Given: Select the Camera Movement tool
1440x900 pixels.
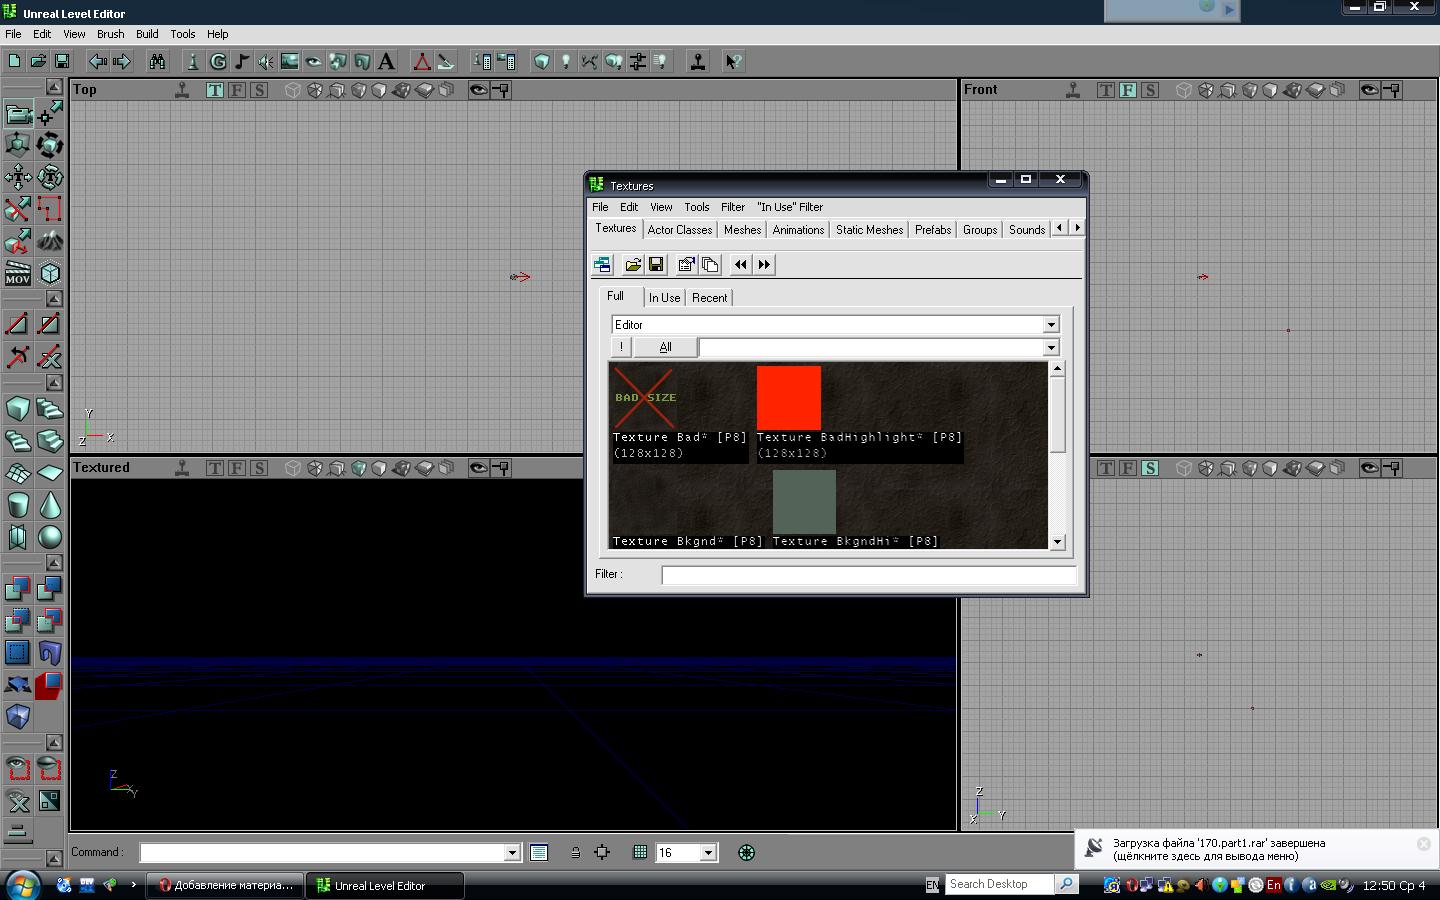Looking at the screenshot, I should [18, 113].
